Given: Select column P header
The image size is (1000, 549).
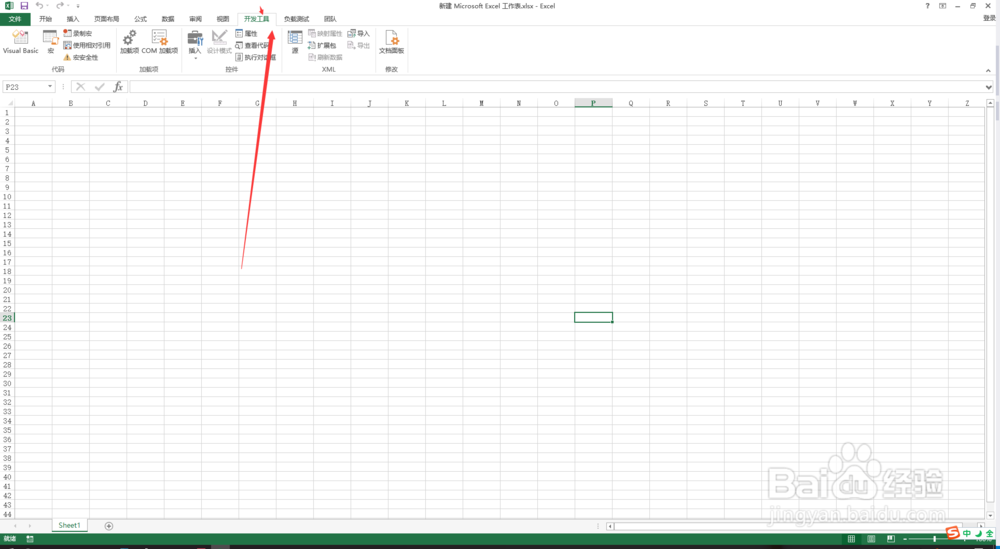Looking at the screenshot, I should click(593, 103).
